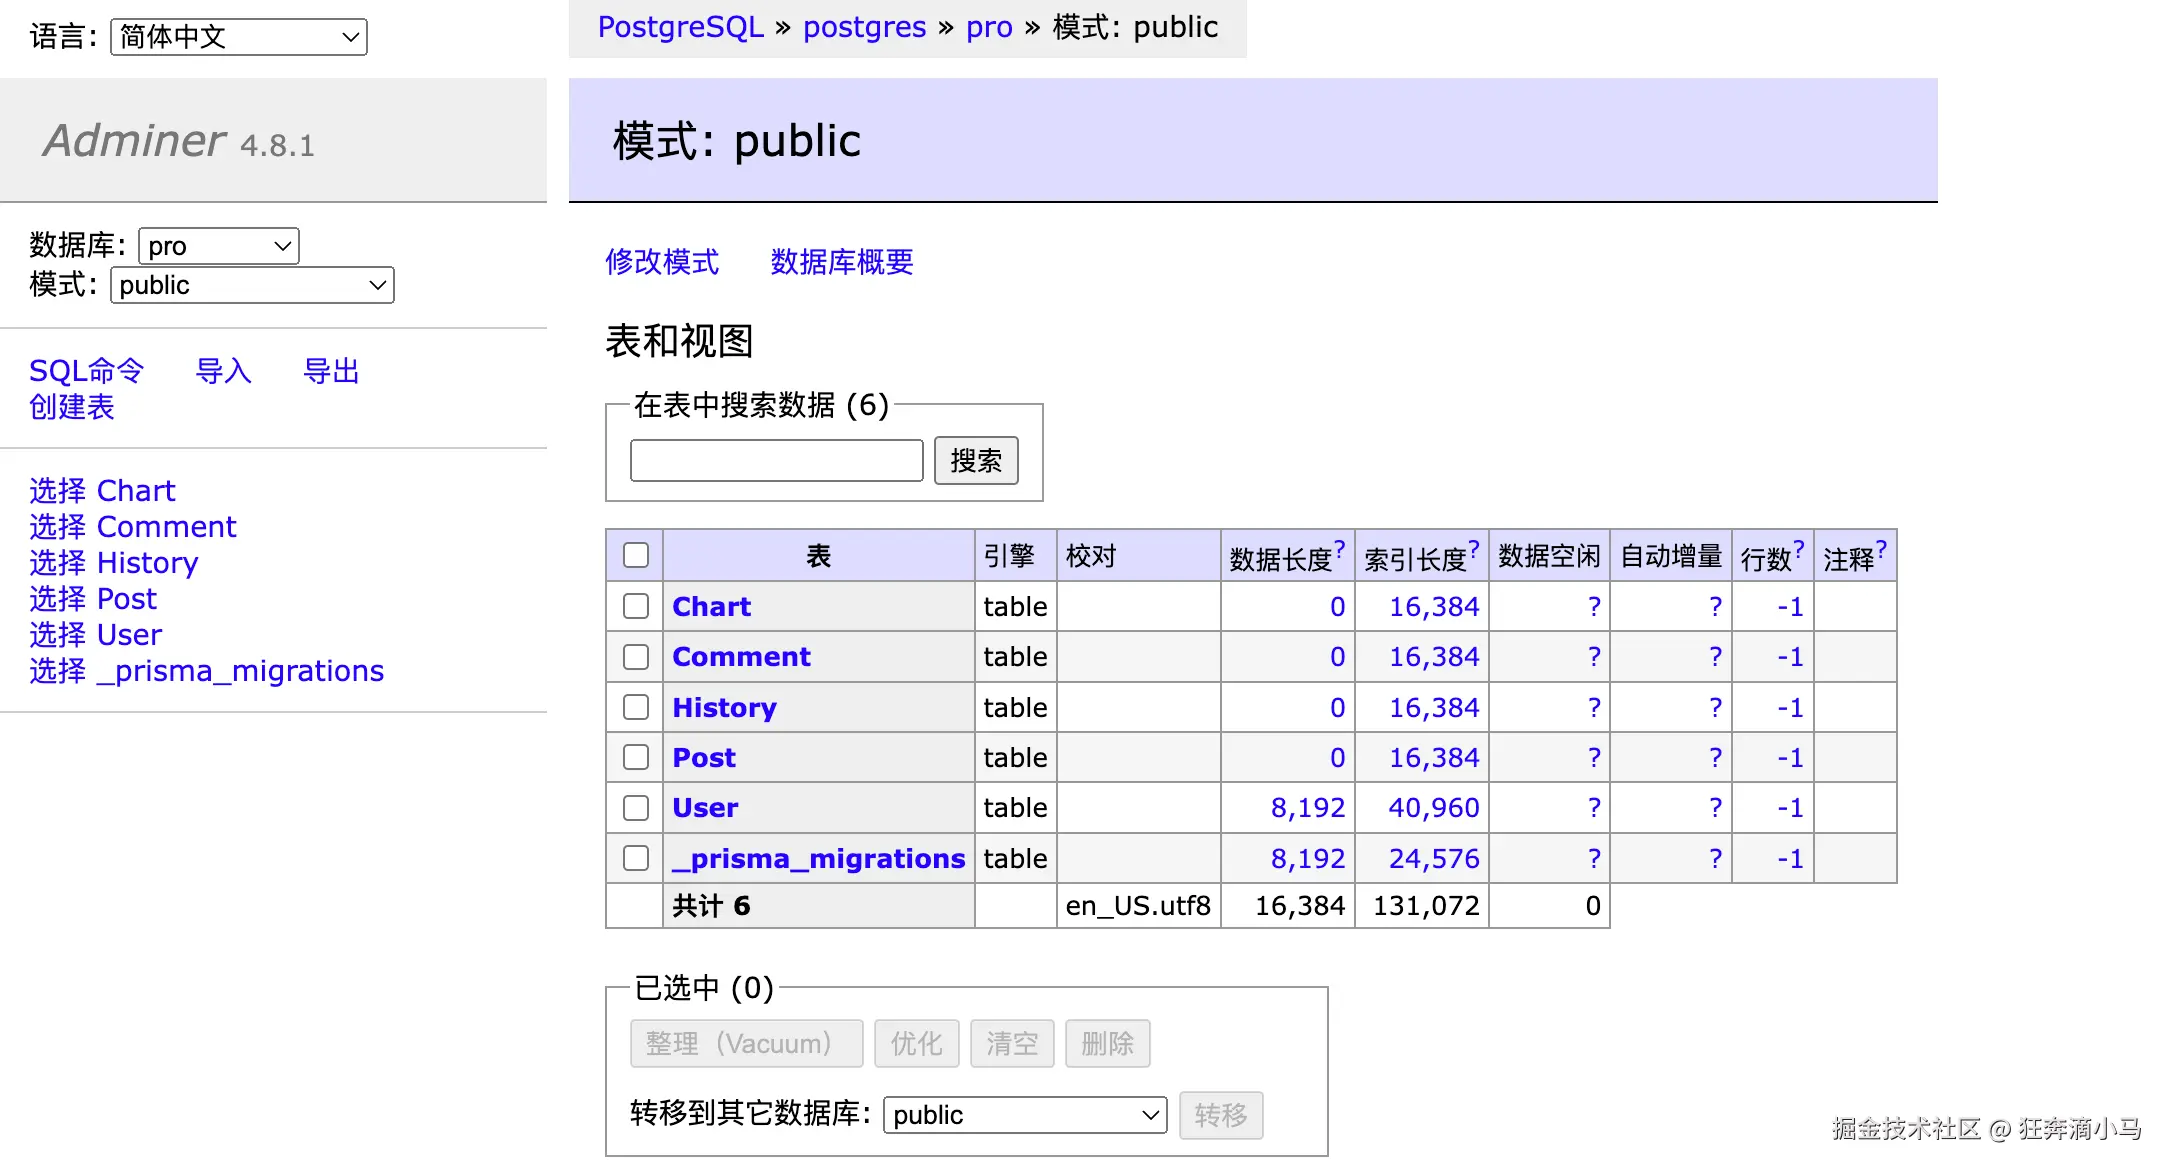Viewport: 2172px width, 1172px height.
Task: Expand the 模式 public schema dropdown in sidebar
Action: (x=252, y=285)
